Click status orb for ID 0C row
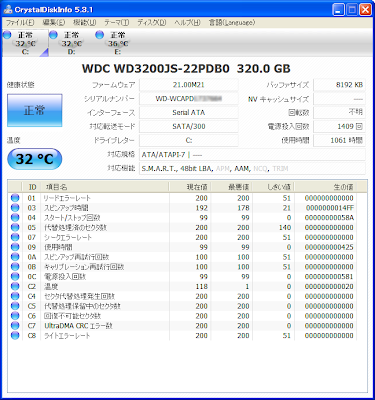The image size is (375, 400). (15, 277)
